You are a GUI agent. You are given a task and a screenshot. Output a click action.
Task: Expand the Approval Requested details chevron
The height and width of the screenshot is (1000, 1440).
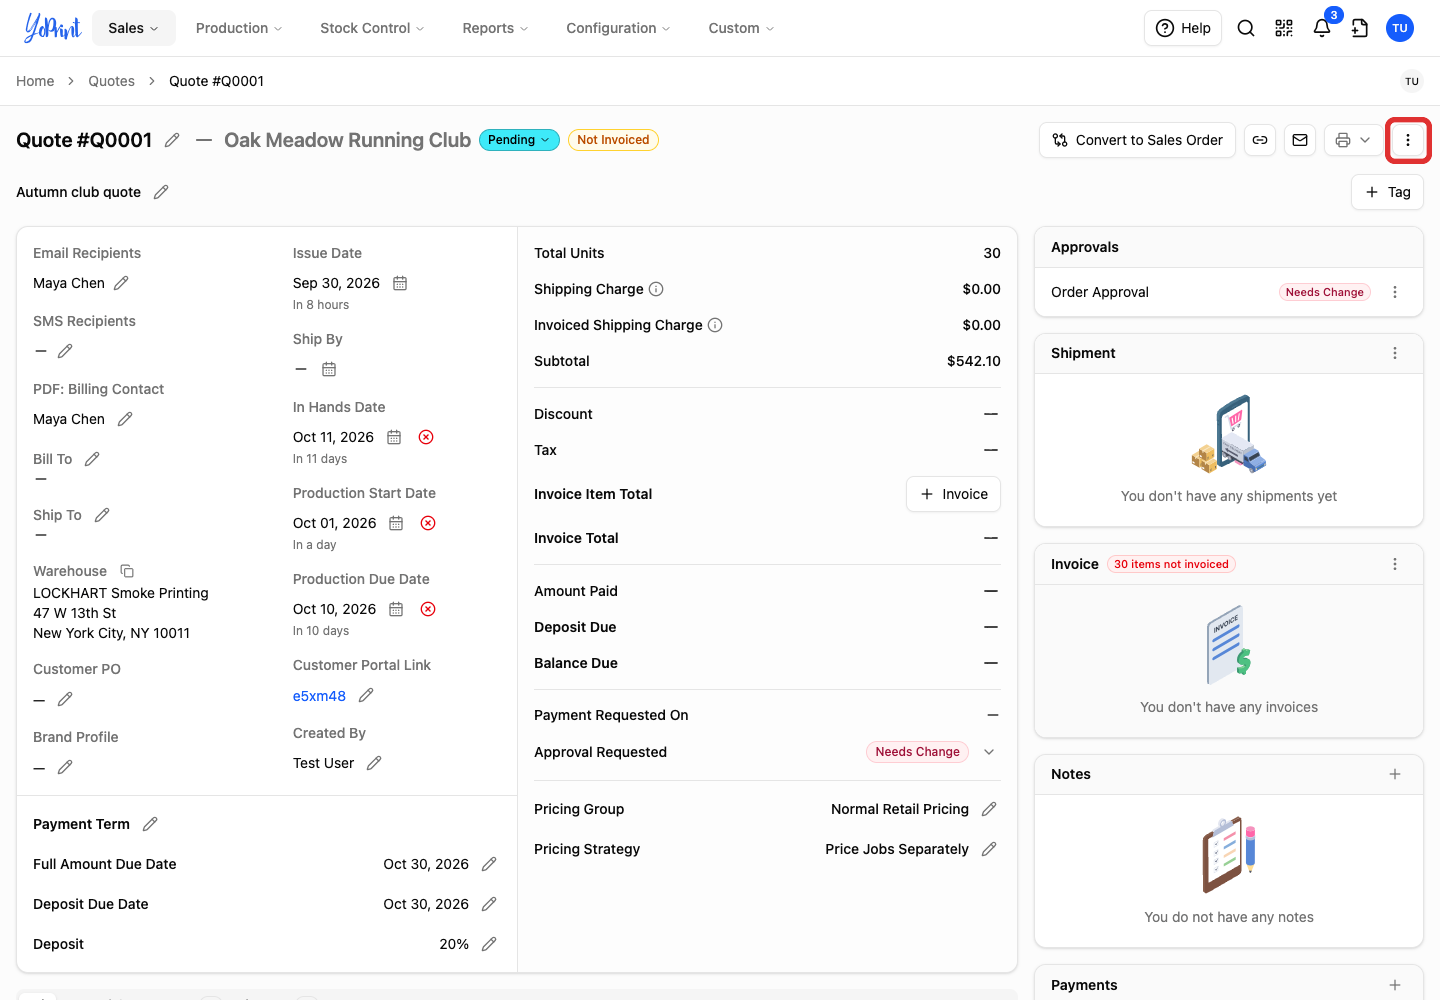click(x=989, y=752)
